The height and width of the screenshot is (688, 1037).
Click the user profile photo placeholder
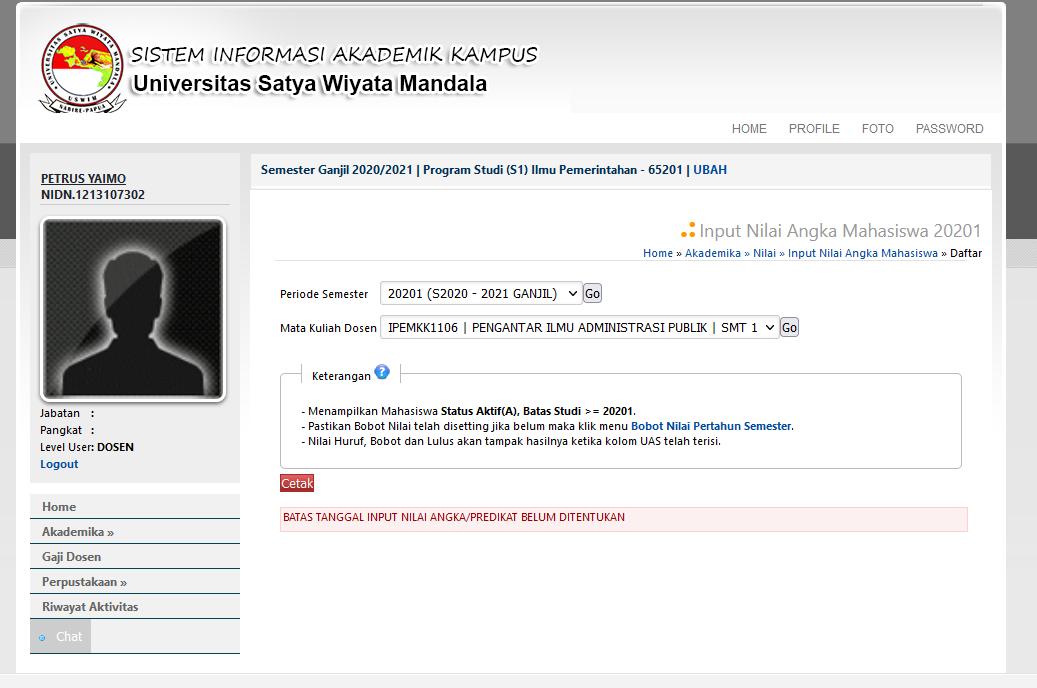(x=133, y=309)
